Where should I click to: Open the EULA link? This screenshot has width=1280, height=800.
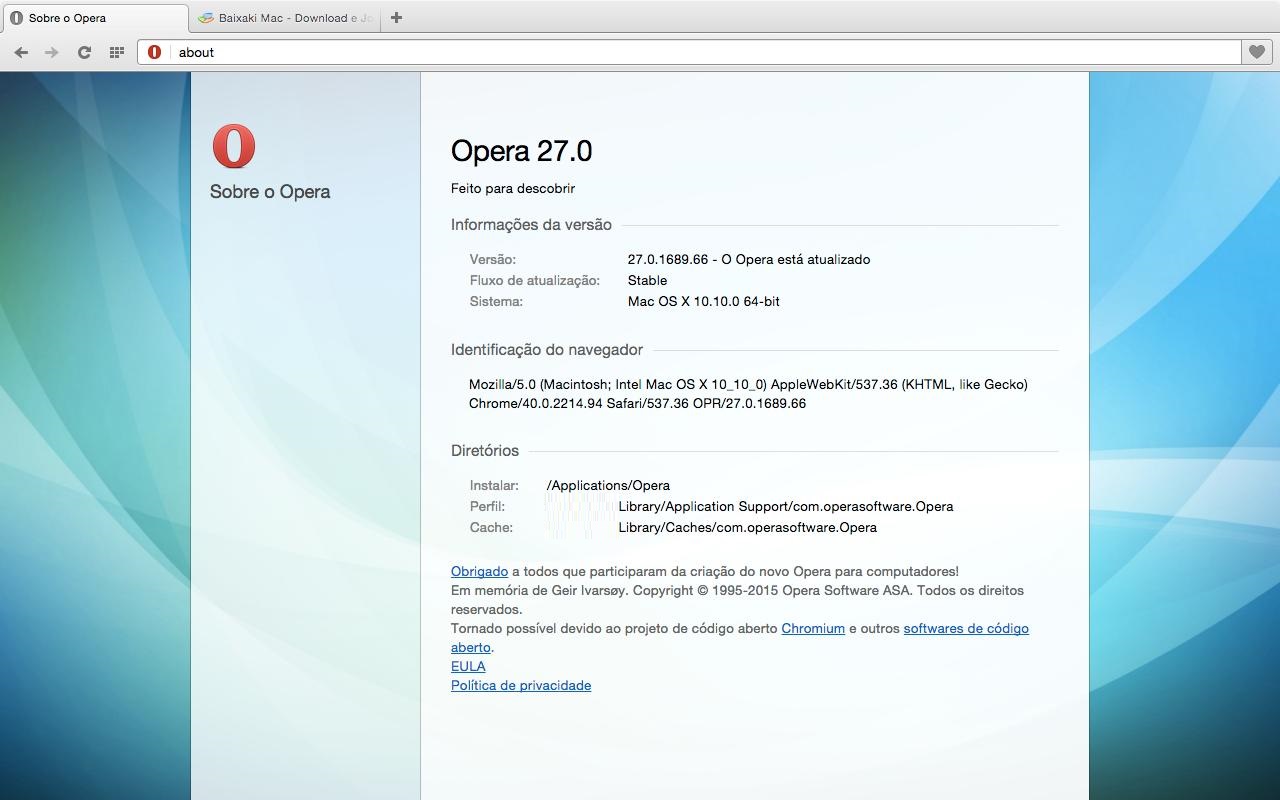click(x=468, y=666)
